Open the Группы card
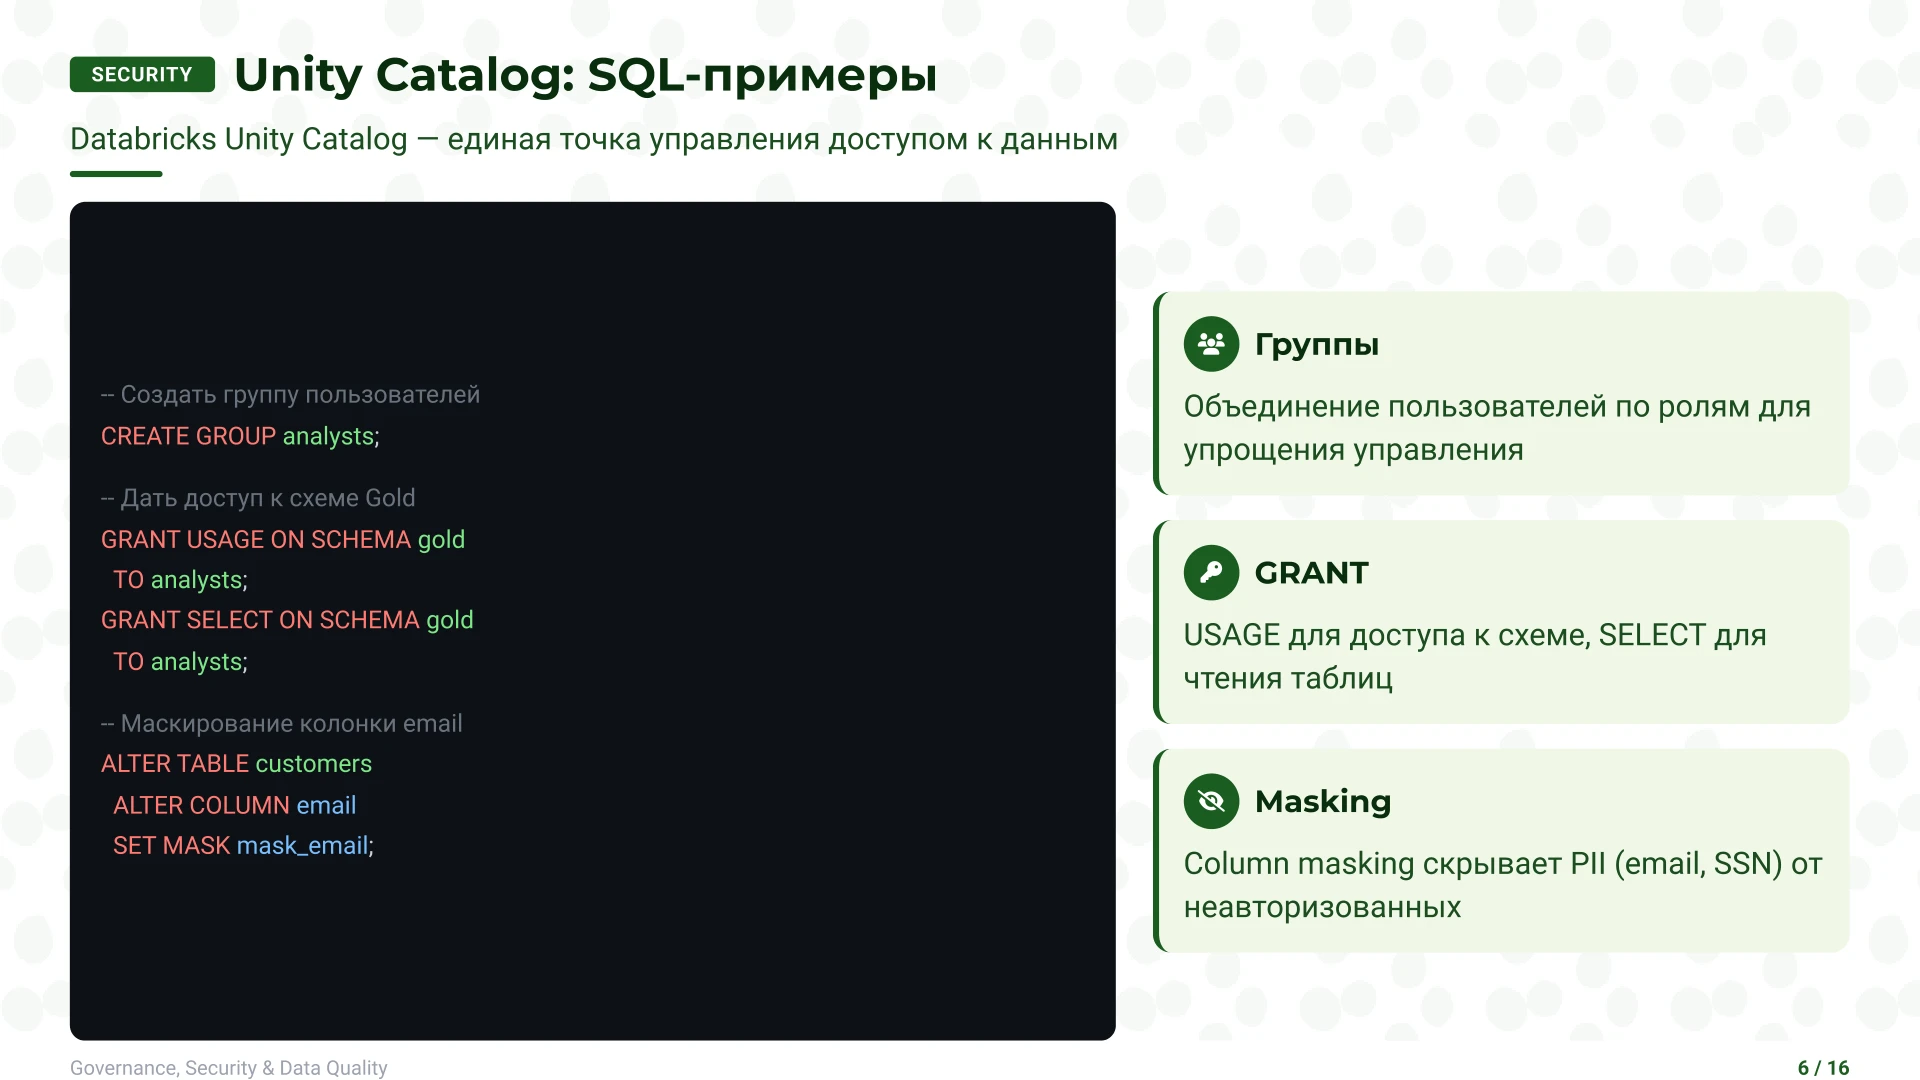 click(x=1500, y=393)
